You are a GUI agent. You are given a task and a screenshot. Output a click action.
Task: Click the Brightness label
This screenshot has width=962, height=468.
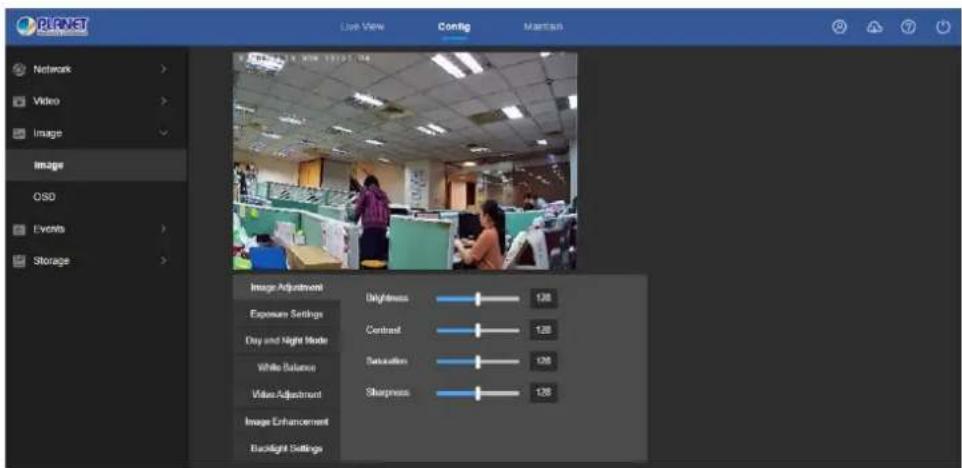387,299
